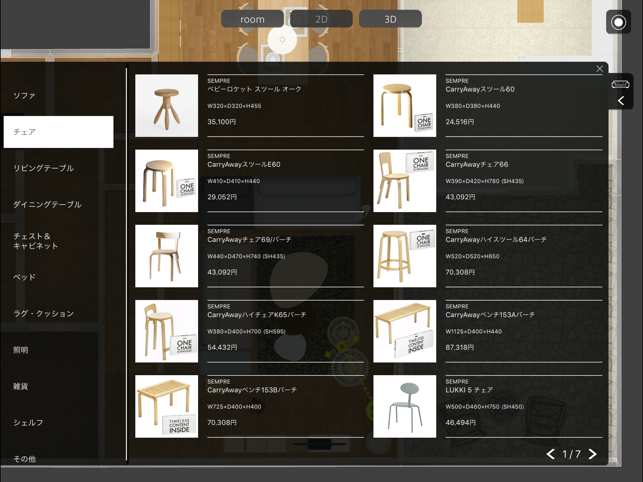Select リビングテーブル category
643x482 pixels.
click(43, 168)
